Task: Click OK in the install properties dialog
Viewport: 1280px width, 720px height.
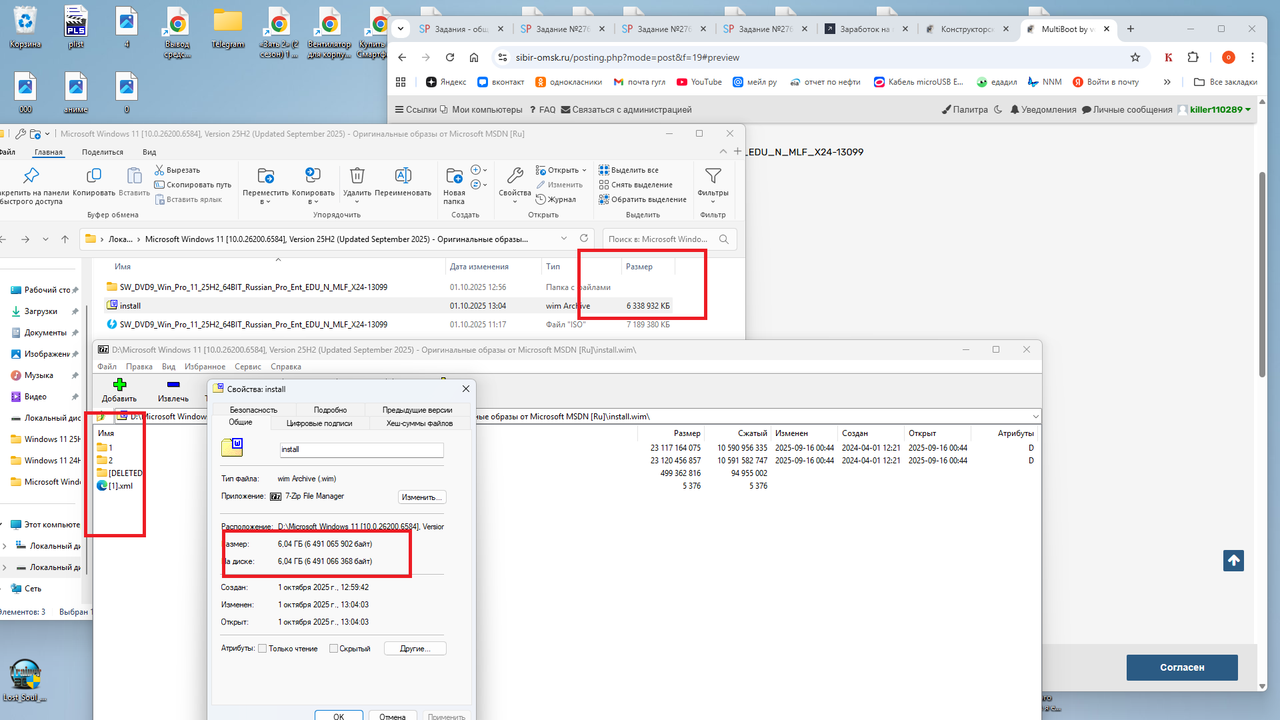Action: [338, 716]
